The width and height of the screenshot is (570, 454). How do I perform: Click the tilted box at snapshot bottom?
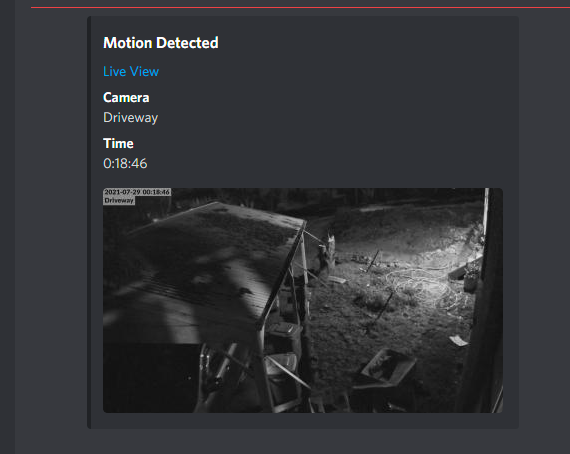tap(385, 369)
